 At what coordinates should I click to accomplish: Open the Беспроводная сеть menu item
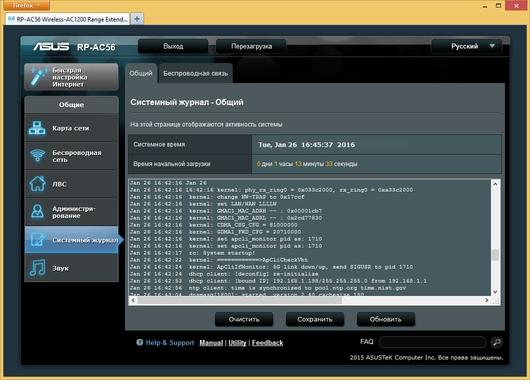(71, 156)
